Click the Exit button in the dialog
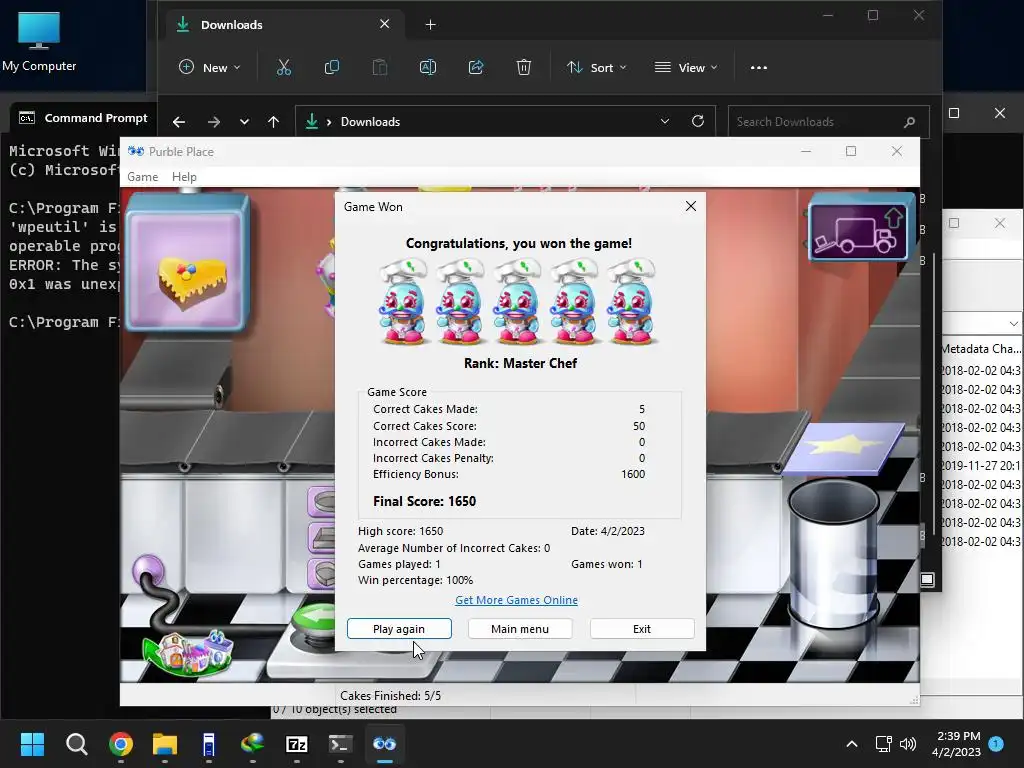This screenshot has height=768, width=1024. click(642, 628)
